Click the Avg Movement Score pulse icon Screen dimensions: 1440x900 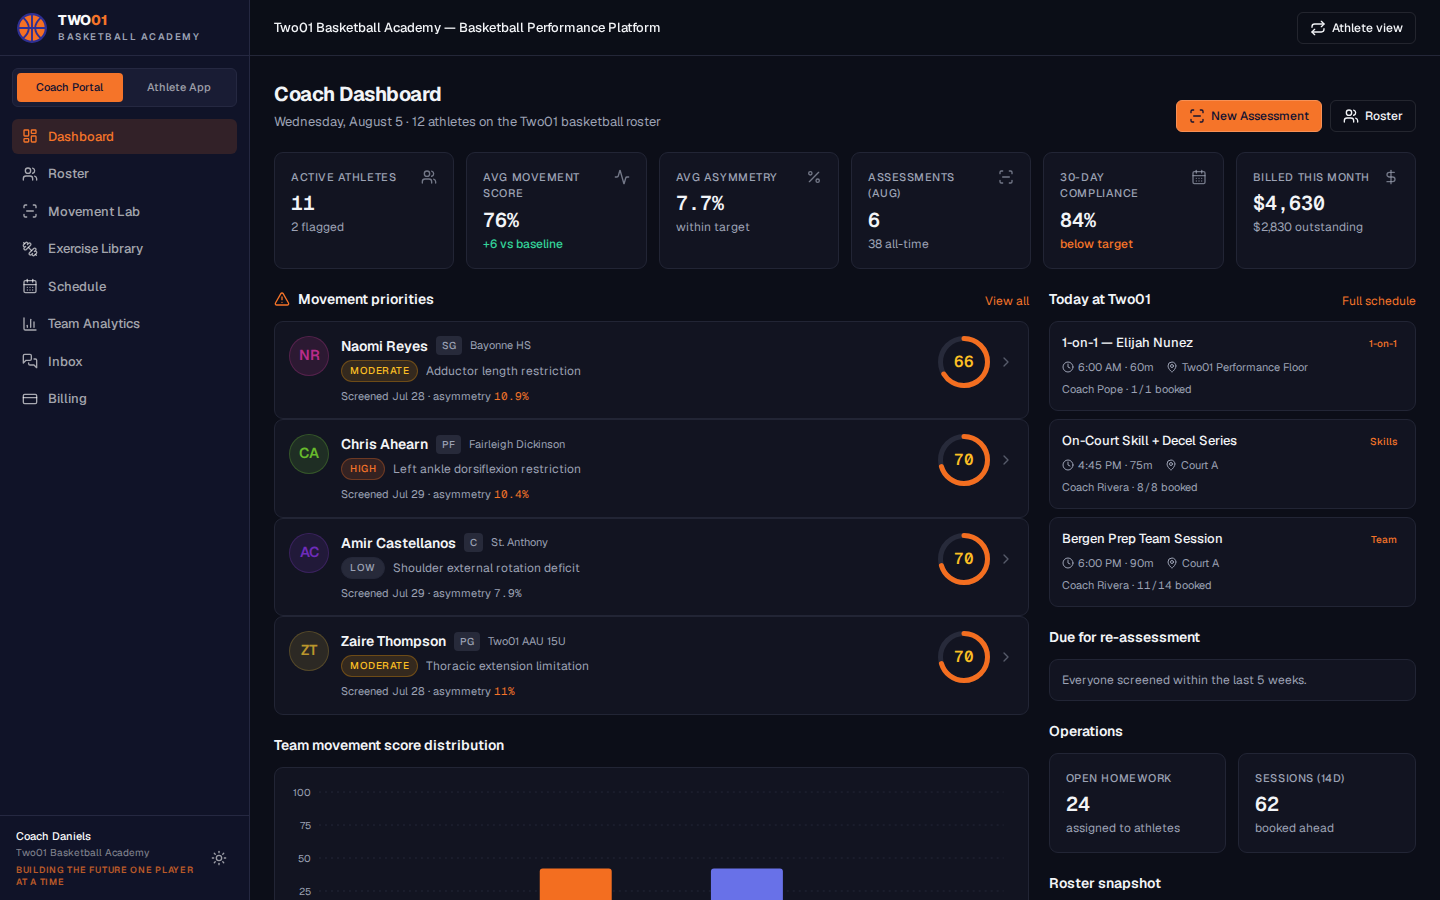622,177
